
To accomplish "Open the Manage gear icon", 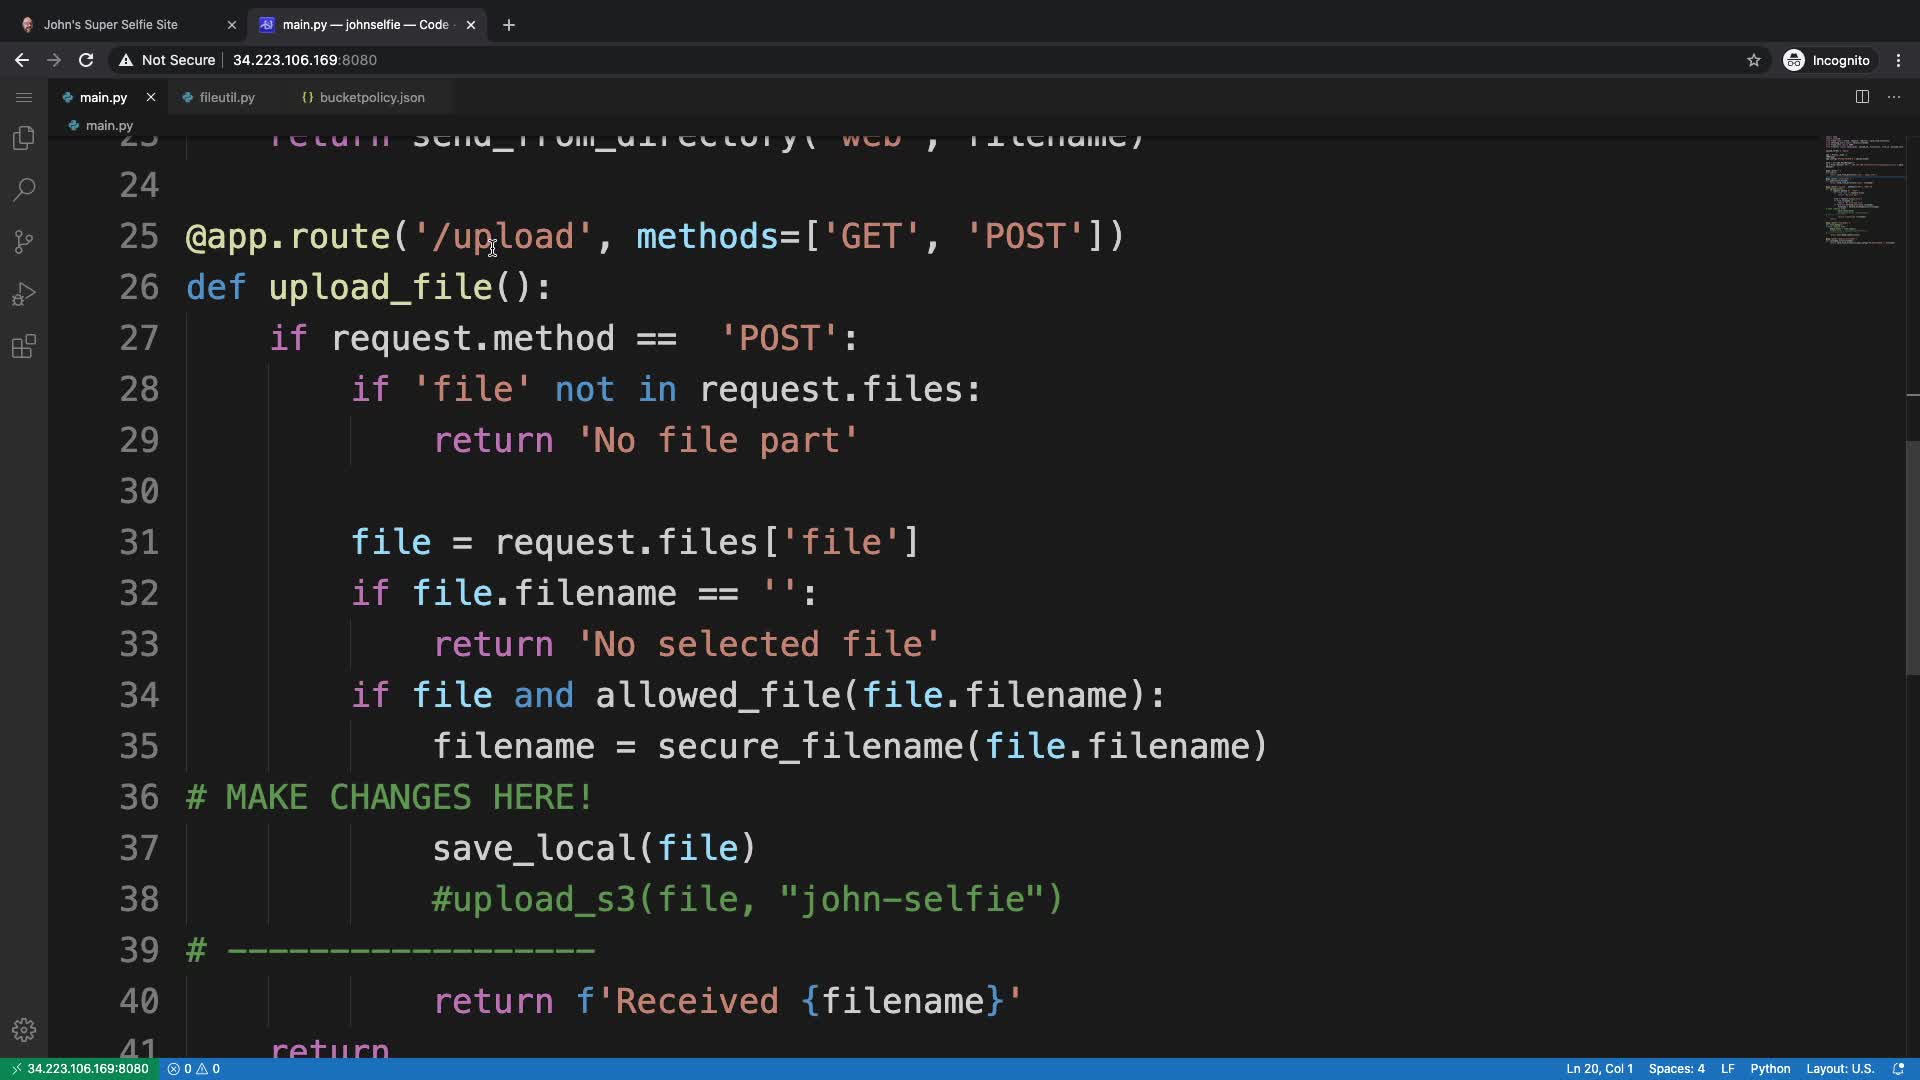I will tap(24, 1030).
